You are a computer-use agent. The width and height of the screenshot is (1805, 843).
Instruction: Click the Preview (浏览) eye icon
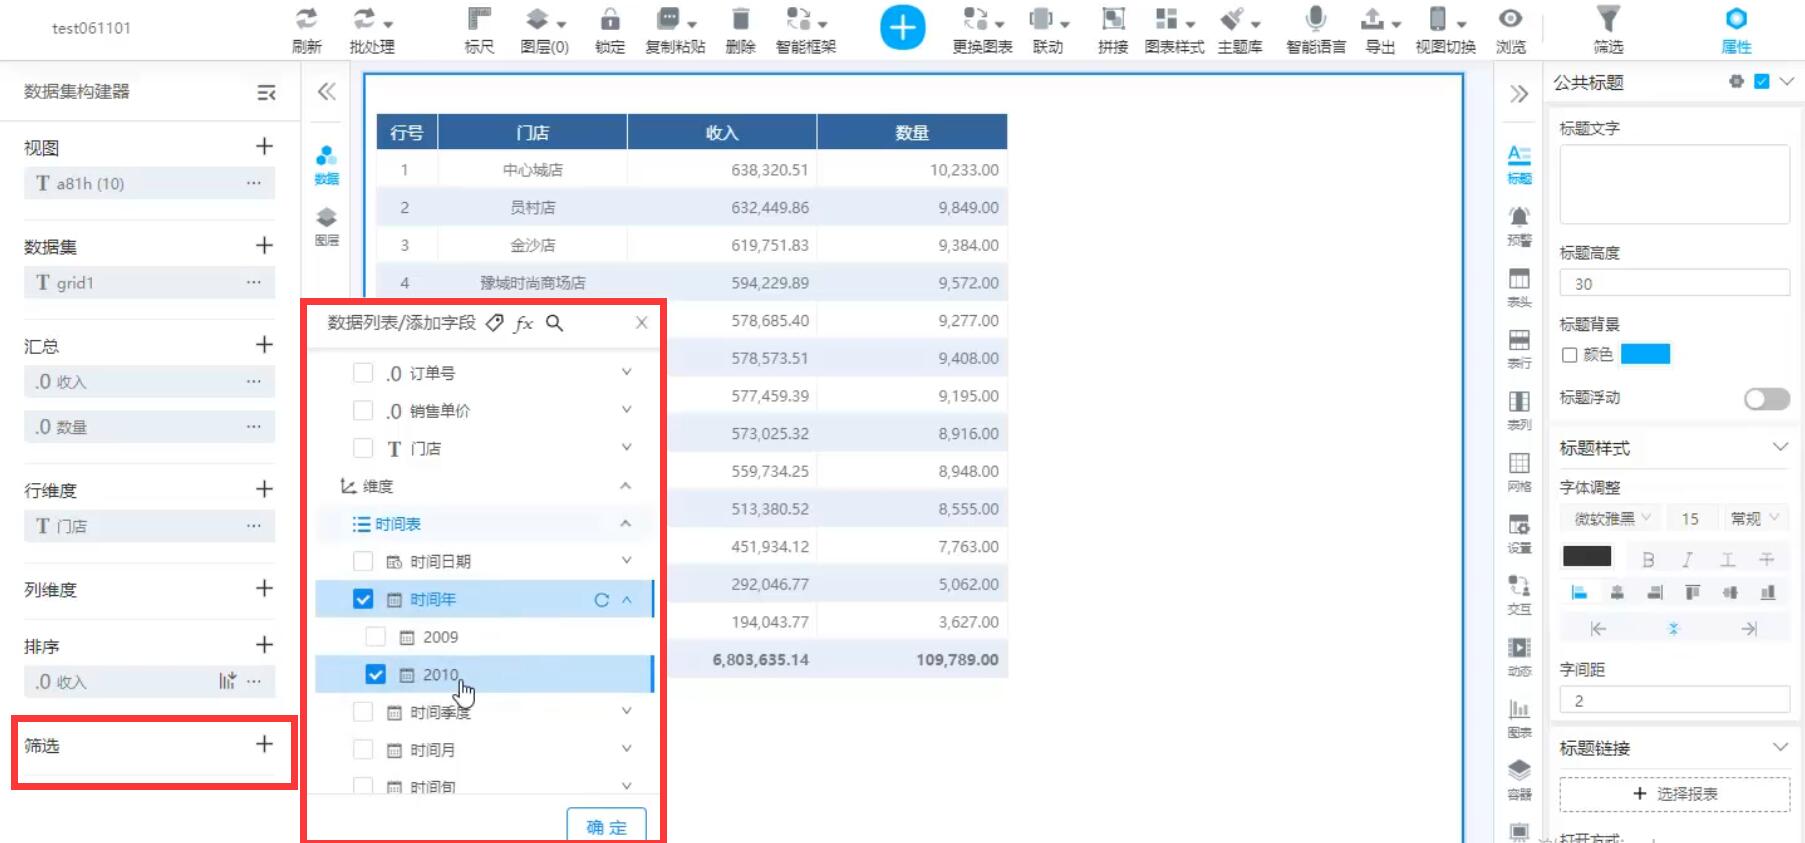tap(1510, 29)
